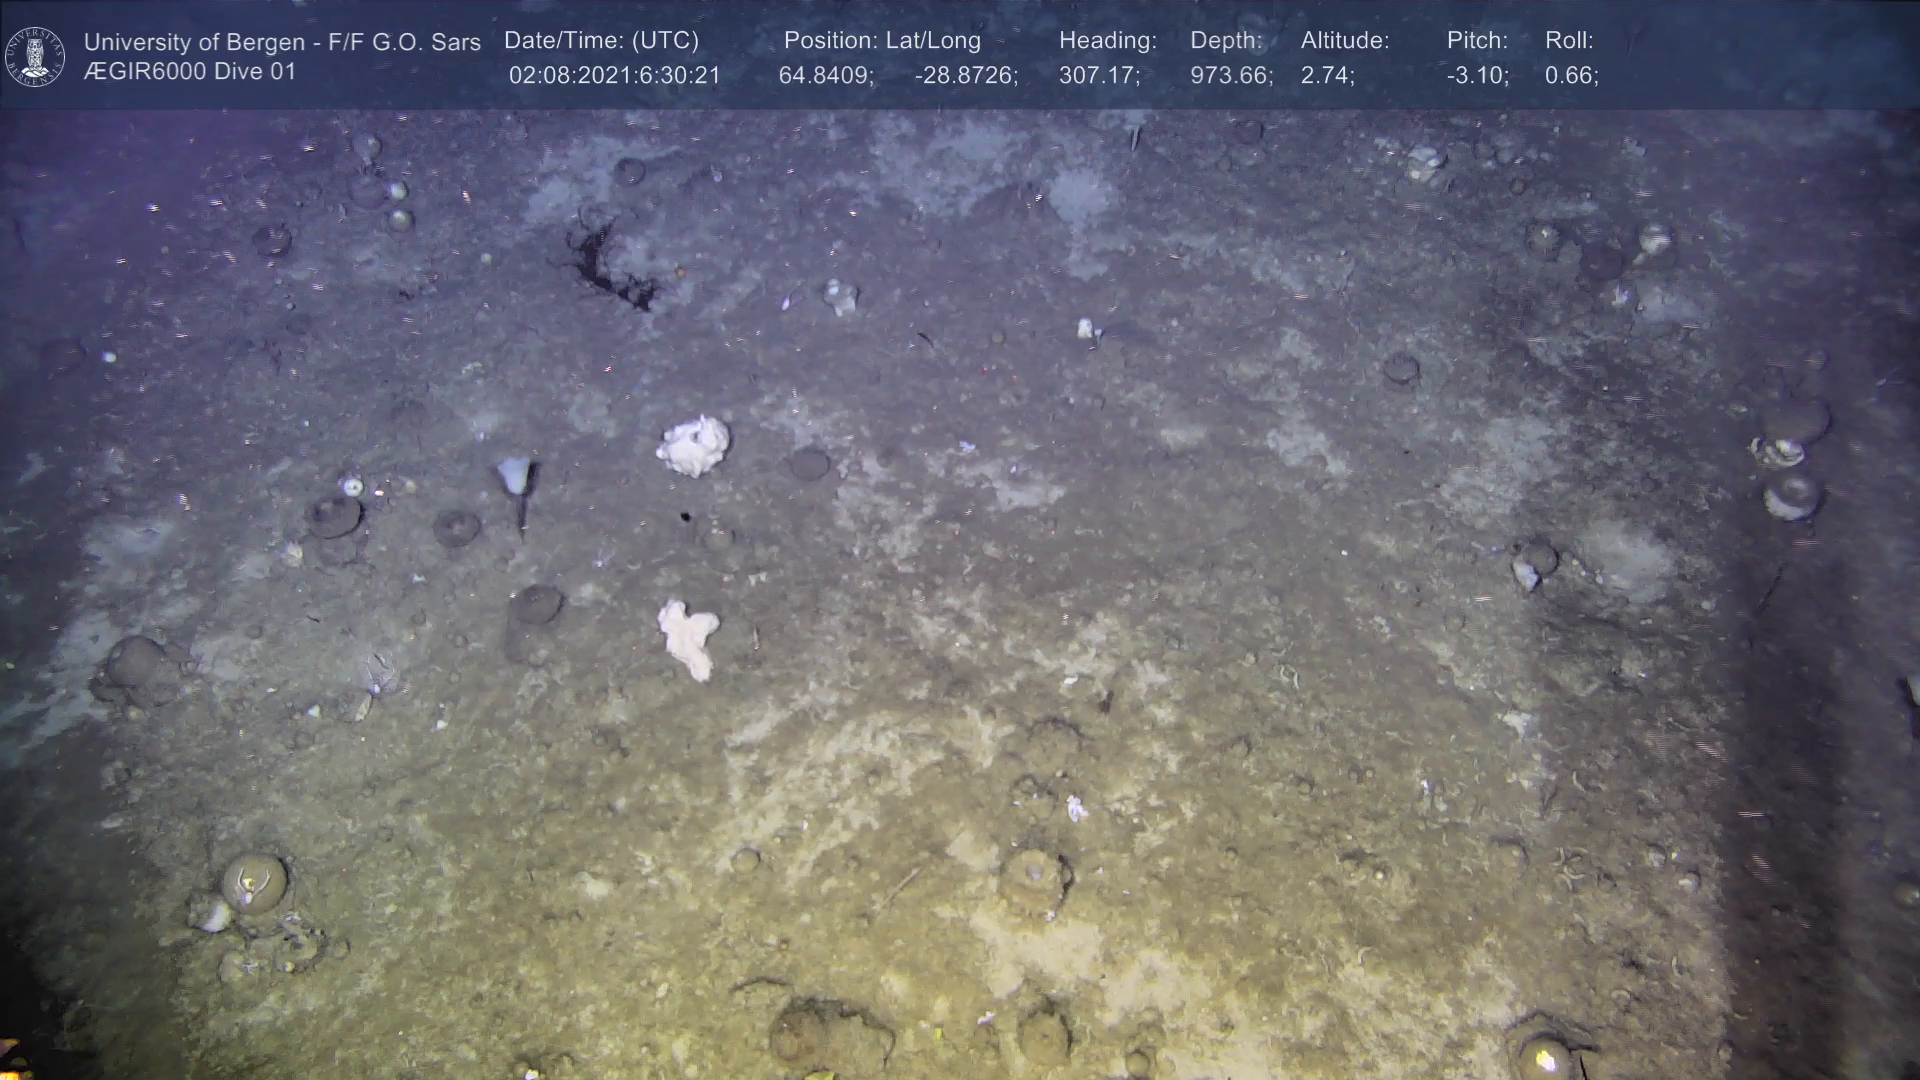Click the Date/Time (UTC) header label
1920x1080 pixels.
tap(601, 41)
